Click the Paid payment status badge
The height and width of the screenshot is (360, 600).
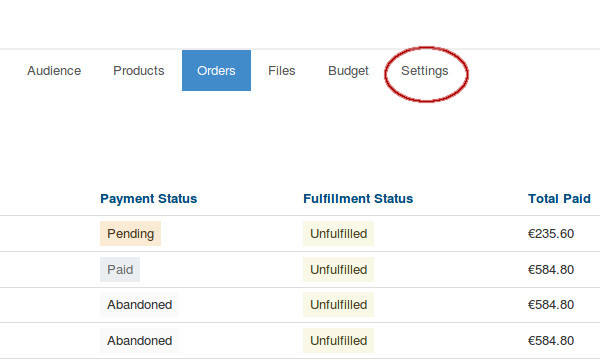click(x=120, y=269)
